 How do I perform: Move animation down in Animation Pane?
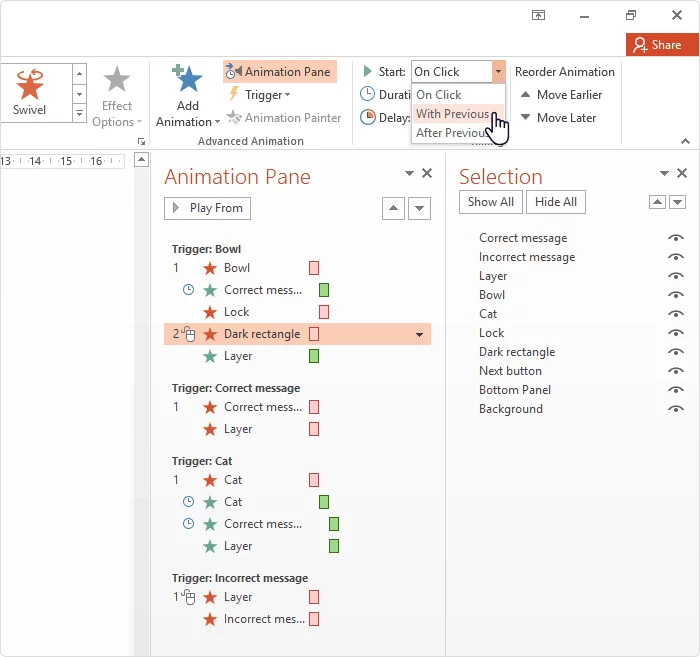[419, 208]
